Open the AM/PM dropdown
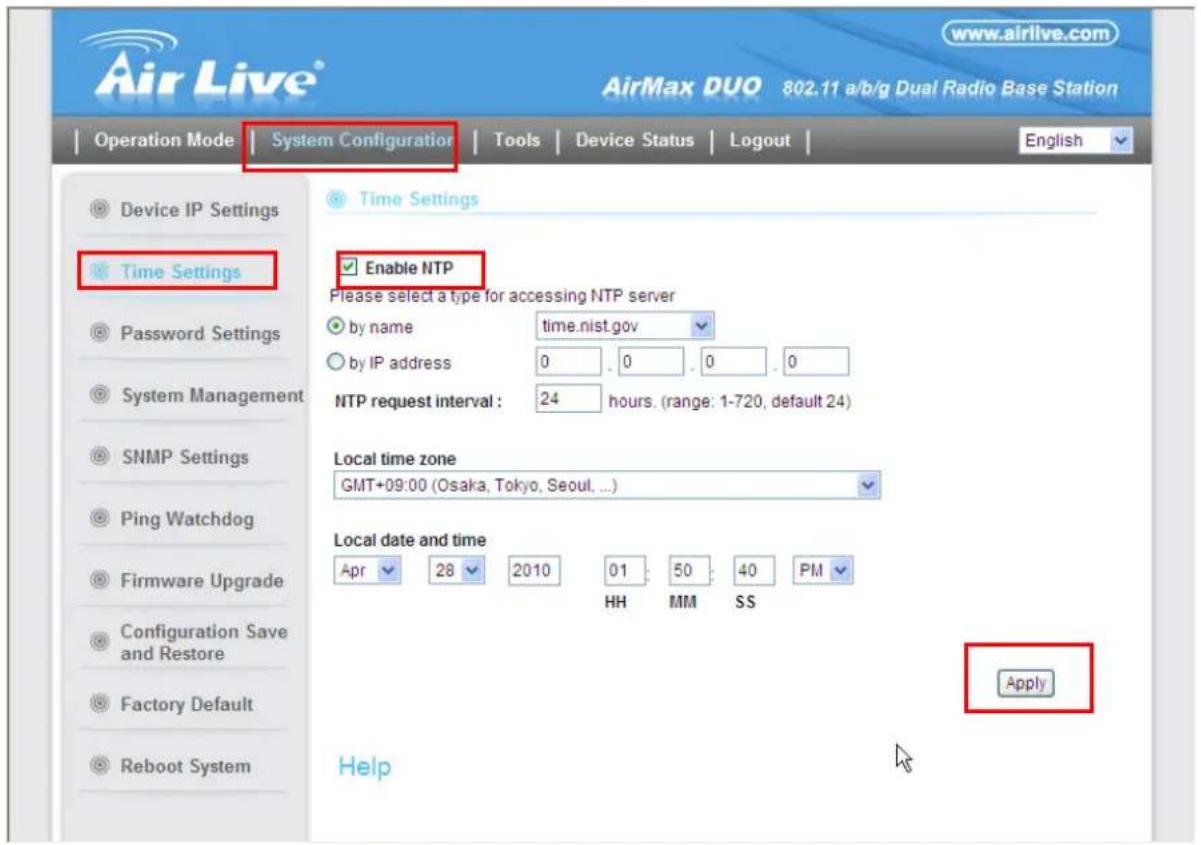Image resolution: width=1201 pixels, height=845 pixels. pos(822,571)
